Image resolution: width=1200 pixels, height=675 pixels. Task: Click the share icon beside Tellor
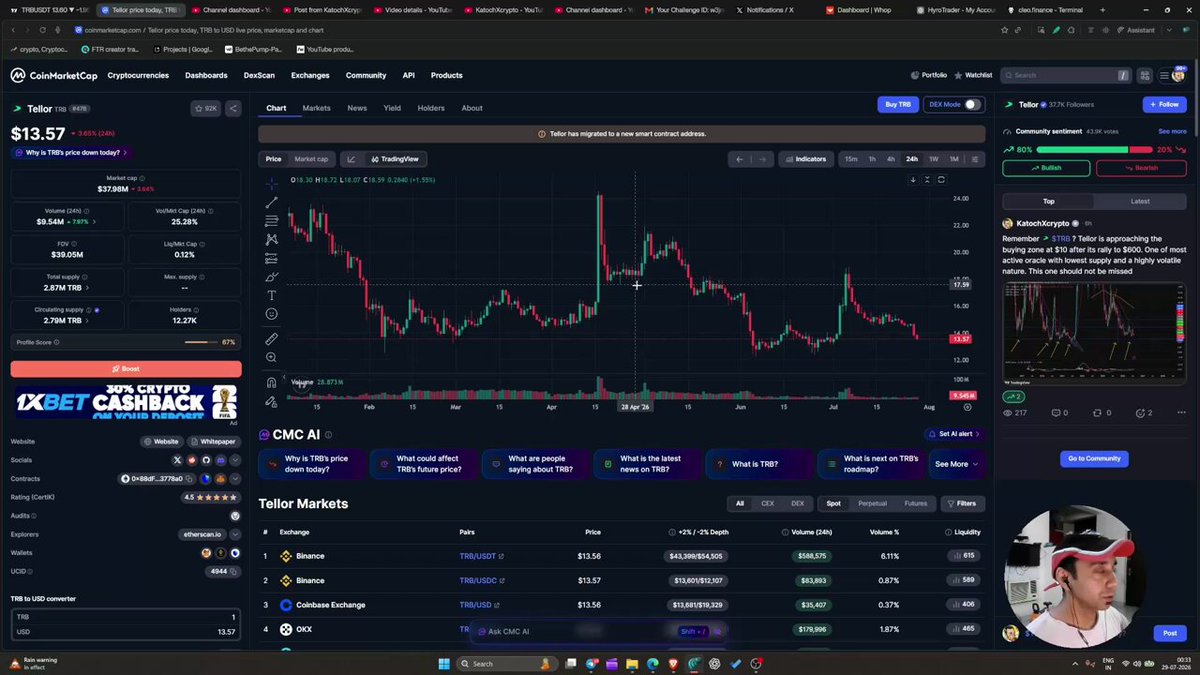233,108
